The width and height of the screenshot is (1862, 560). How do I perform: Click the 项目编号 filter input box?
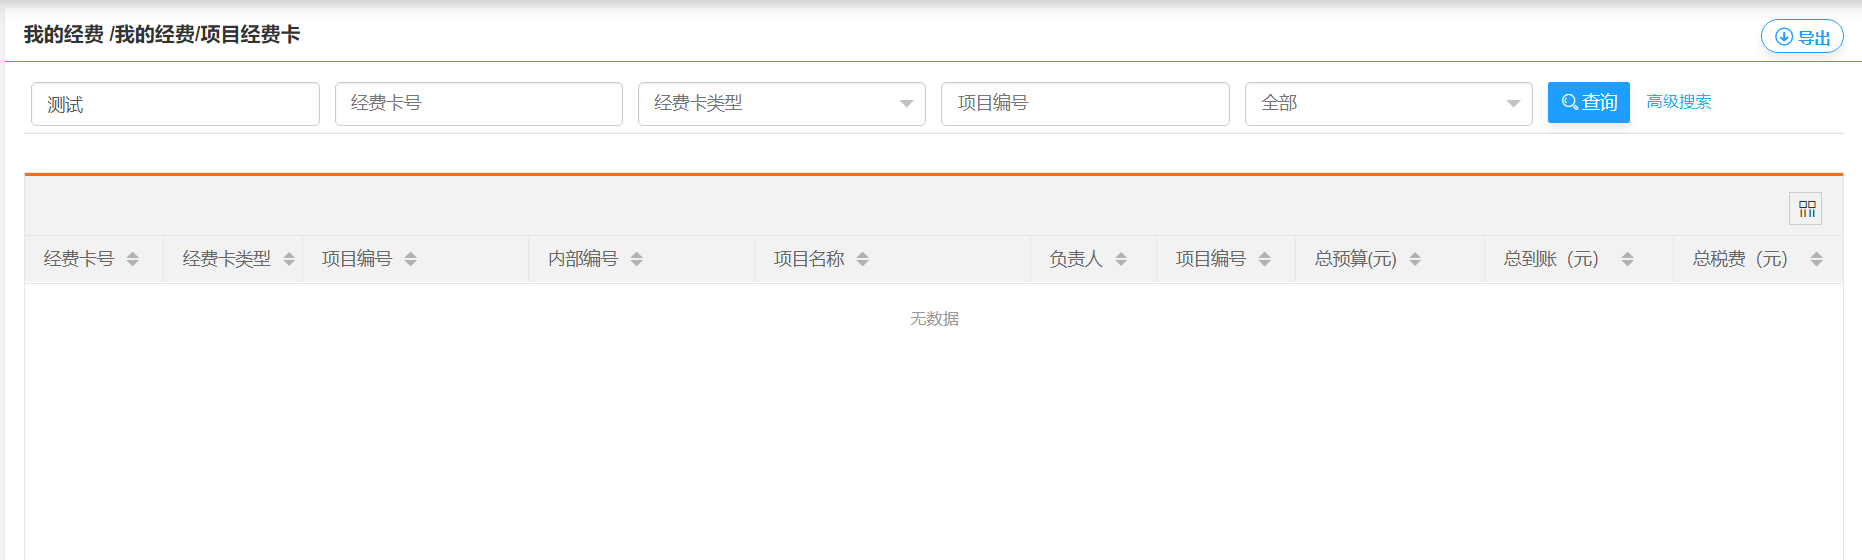tap(1084, 104)
